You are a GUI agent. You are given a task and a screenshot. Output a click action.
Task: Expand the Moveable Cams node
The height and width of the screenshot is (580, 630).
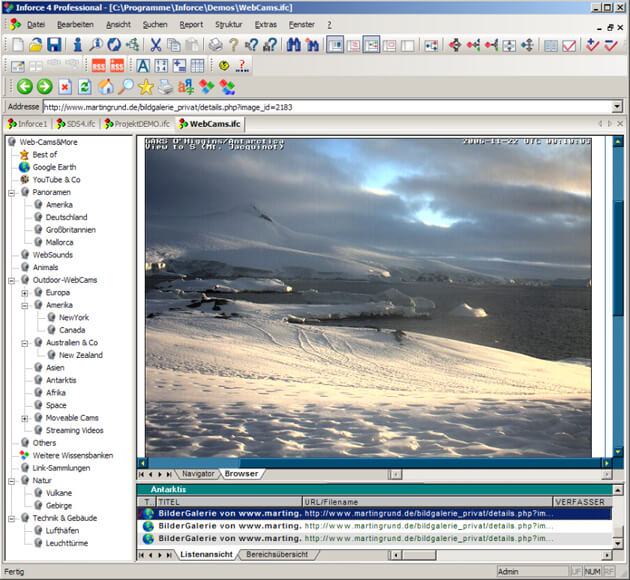point(24,418)
